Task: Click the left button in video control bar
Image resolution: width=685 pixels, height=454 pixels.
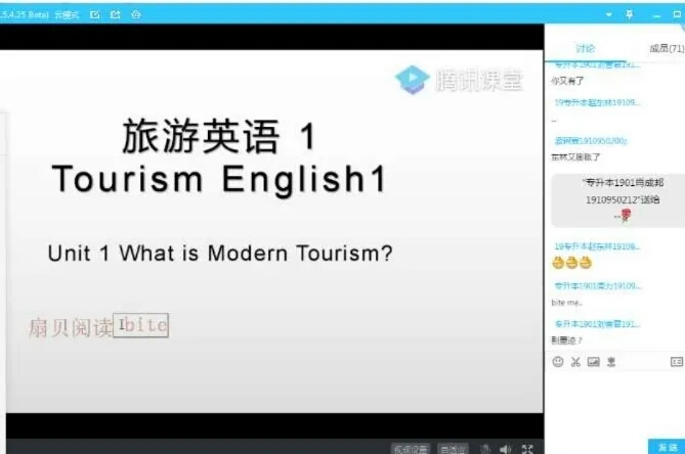Action: point(410,449)
